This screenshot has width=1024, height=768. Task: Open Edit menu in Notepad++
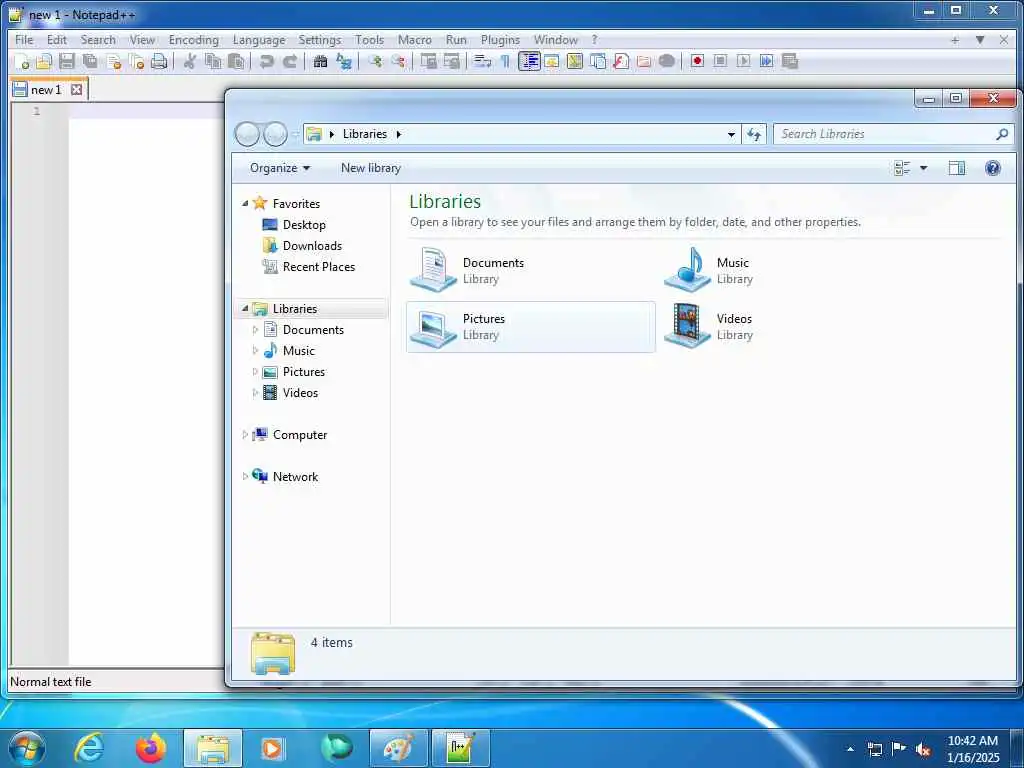pyautogui.click(x=57, y=40)
